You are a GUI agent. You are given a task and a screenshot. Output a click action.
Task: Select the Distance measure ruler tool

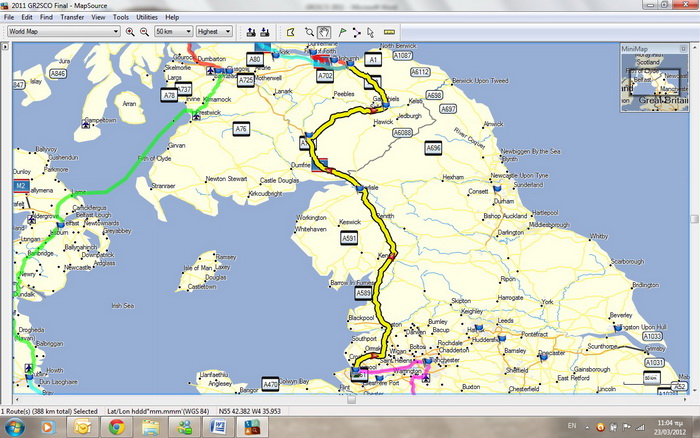tap(389, 32)
